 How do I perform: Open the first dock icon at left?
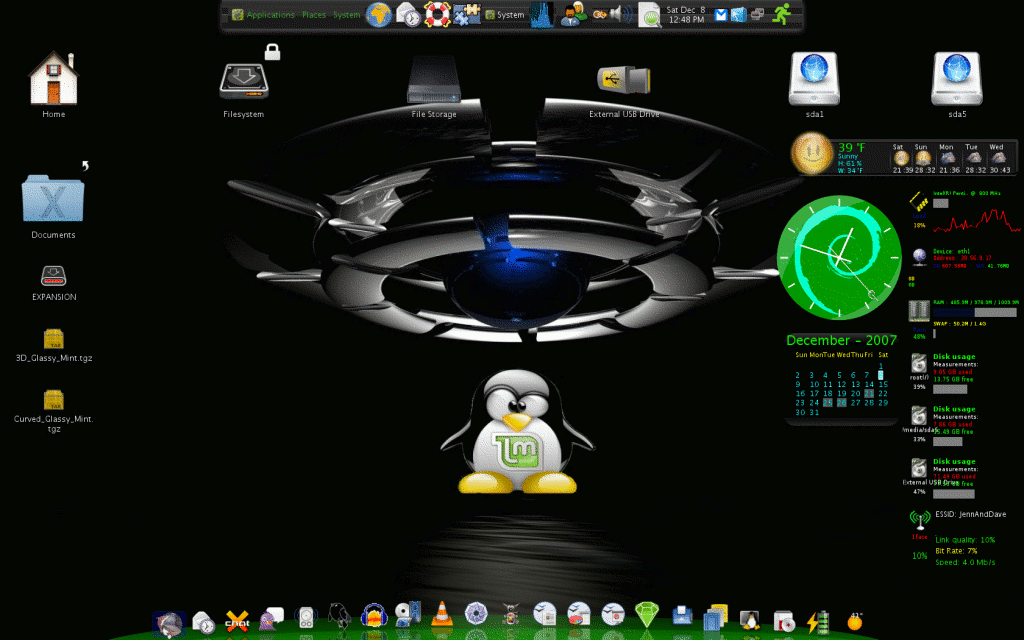[x=169, y=625]
